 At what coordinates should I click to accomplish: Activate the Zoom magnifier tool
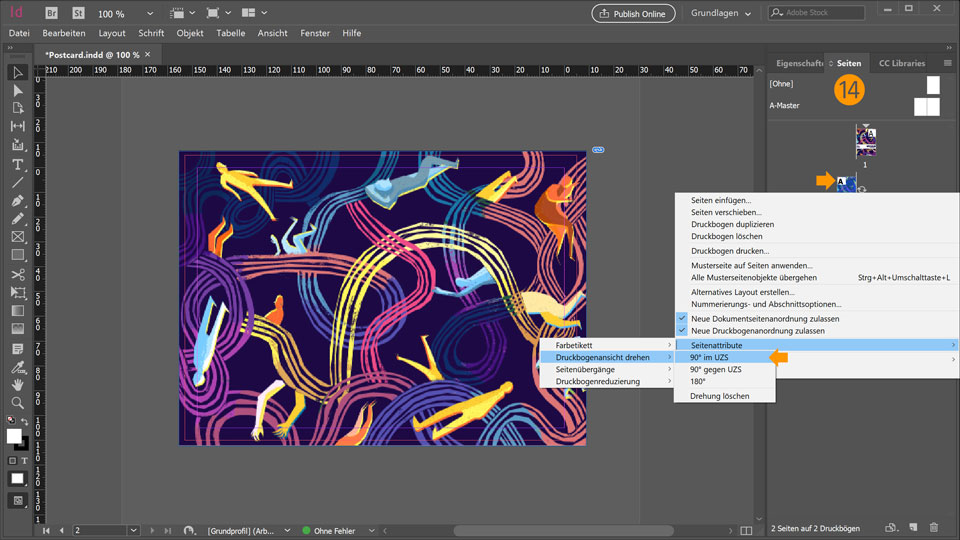point(17,402)
